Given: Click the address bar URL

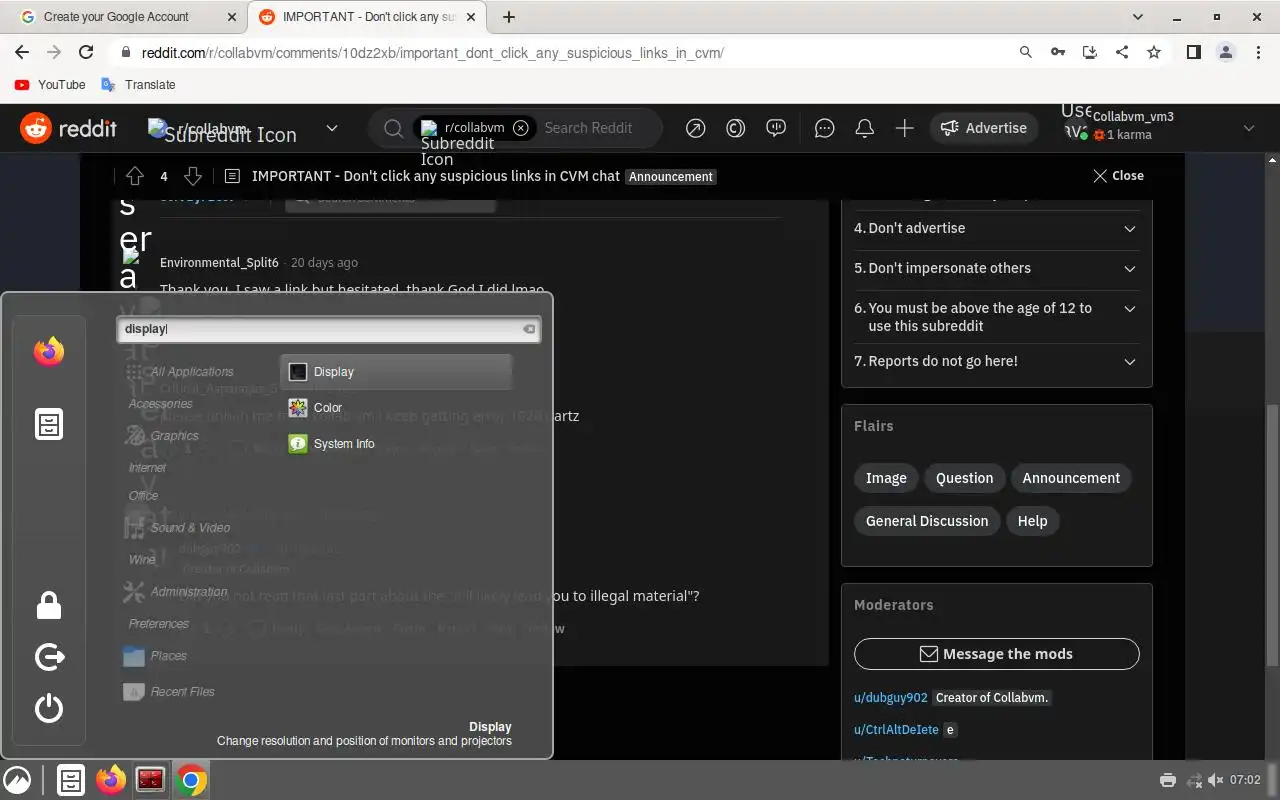Looking at the screenshot, I should (432, 53).
